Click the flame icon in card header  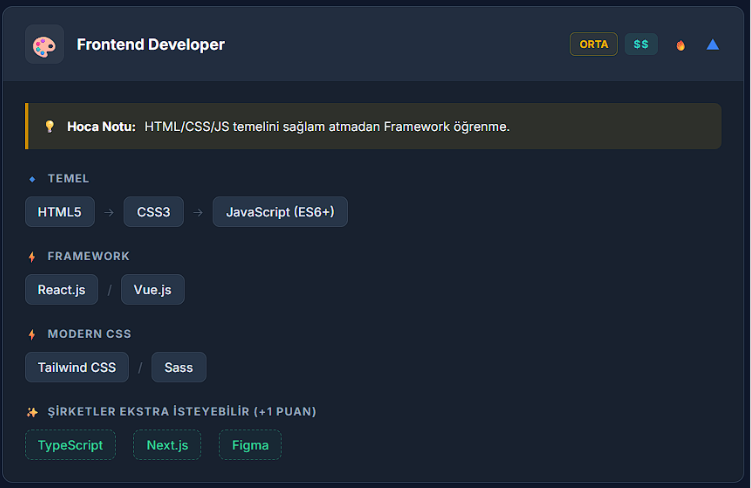click(x=680, y=45)
